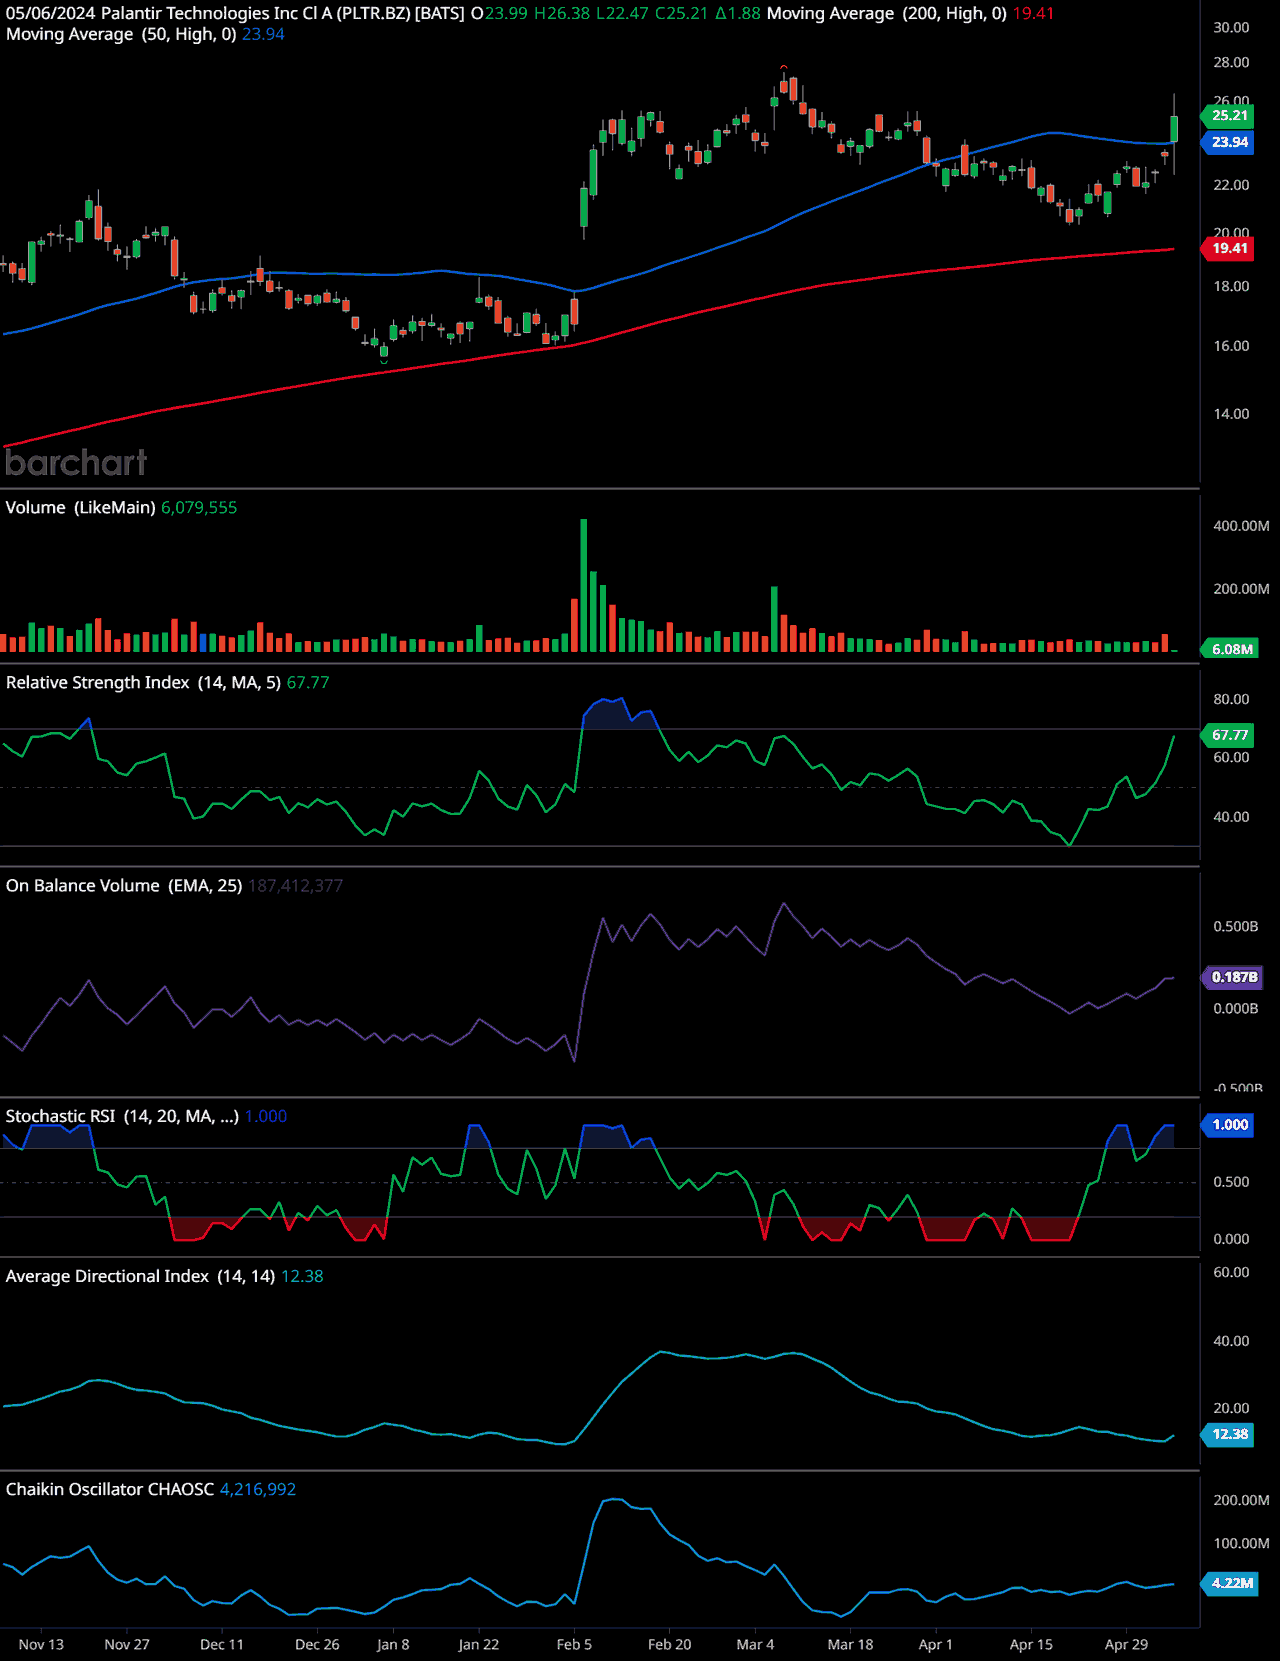The height and width of the screenshot is (1661, 1280).
Task: Click the 100.00M Chaikin axis label
Action: (1241, 1543)
